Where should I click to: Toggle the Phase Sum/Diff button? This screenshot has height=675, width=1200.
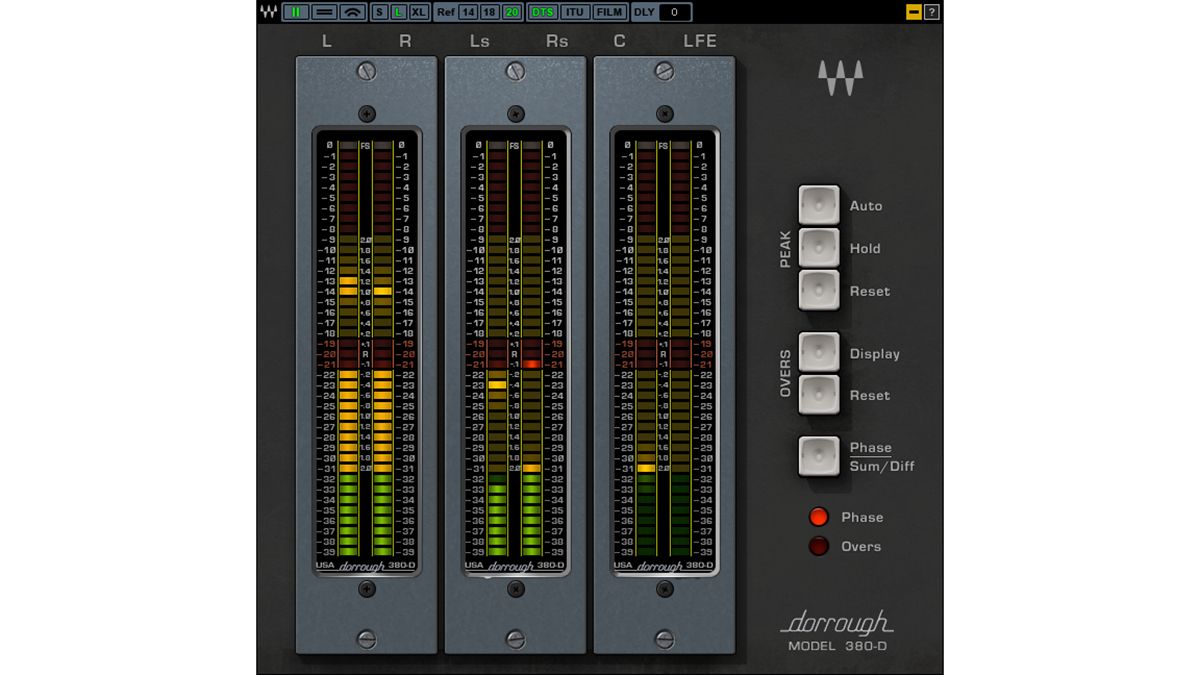click(819, 457)
